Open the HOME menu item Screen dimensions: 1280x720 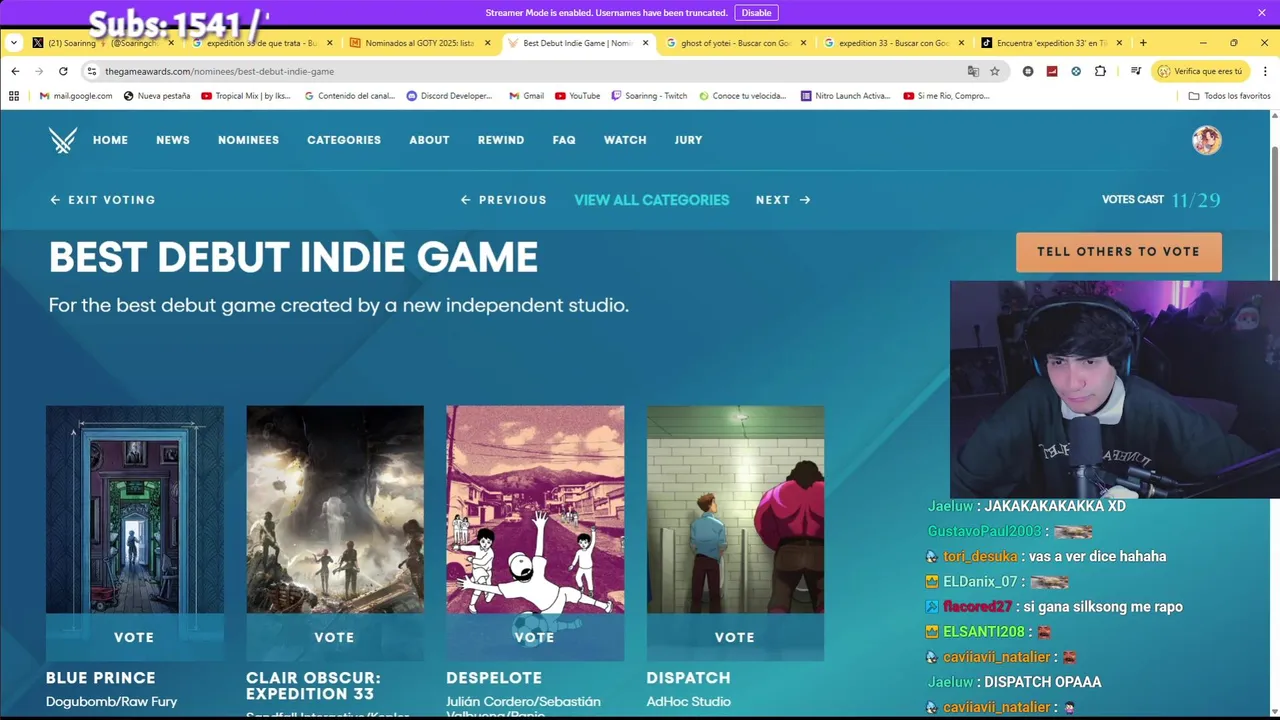110,140
